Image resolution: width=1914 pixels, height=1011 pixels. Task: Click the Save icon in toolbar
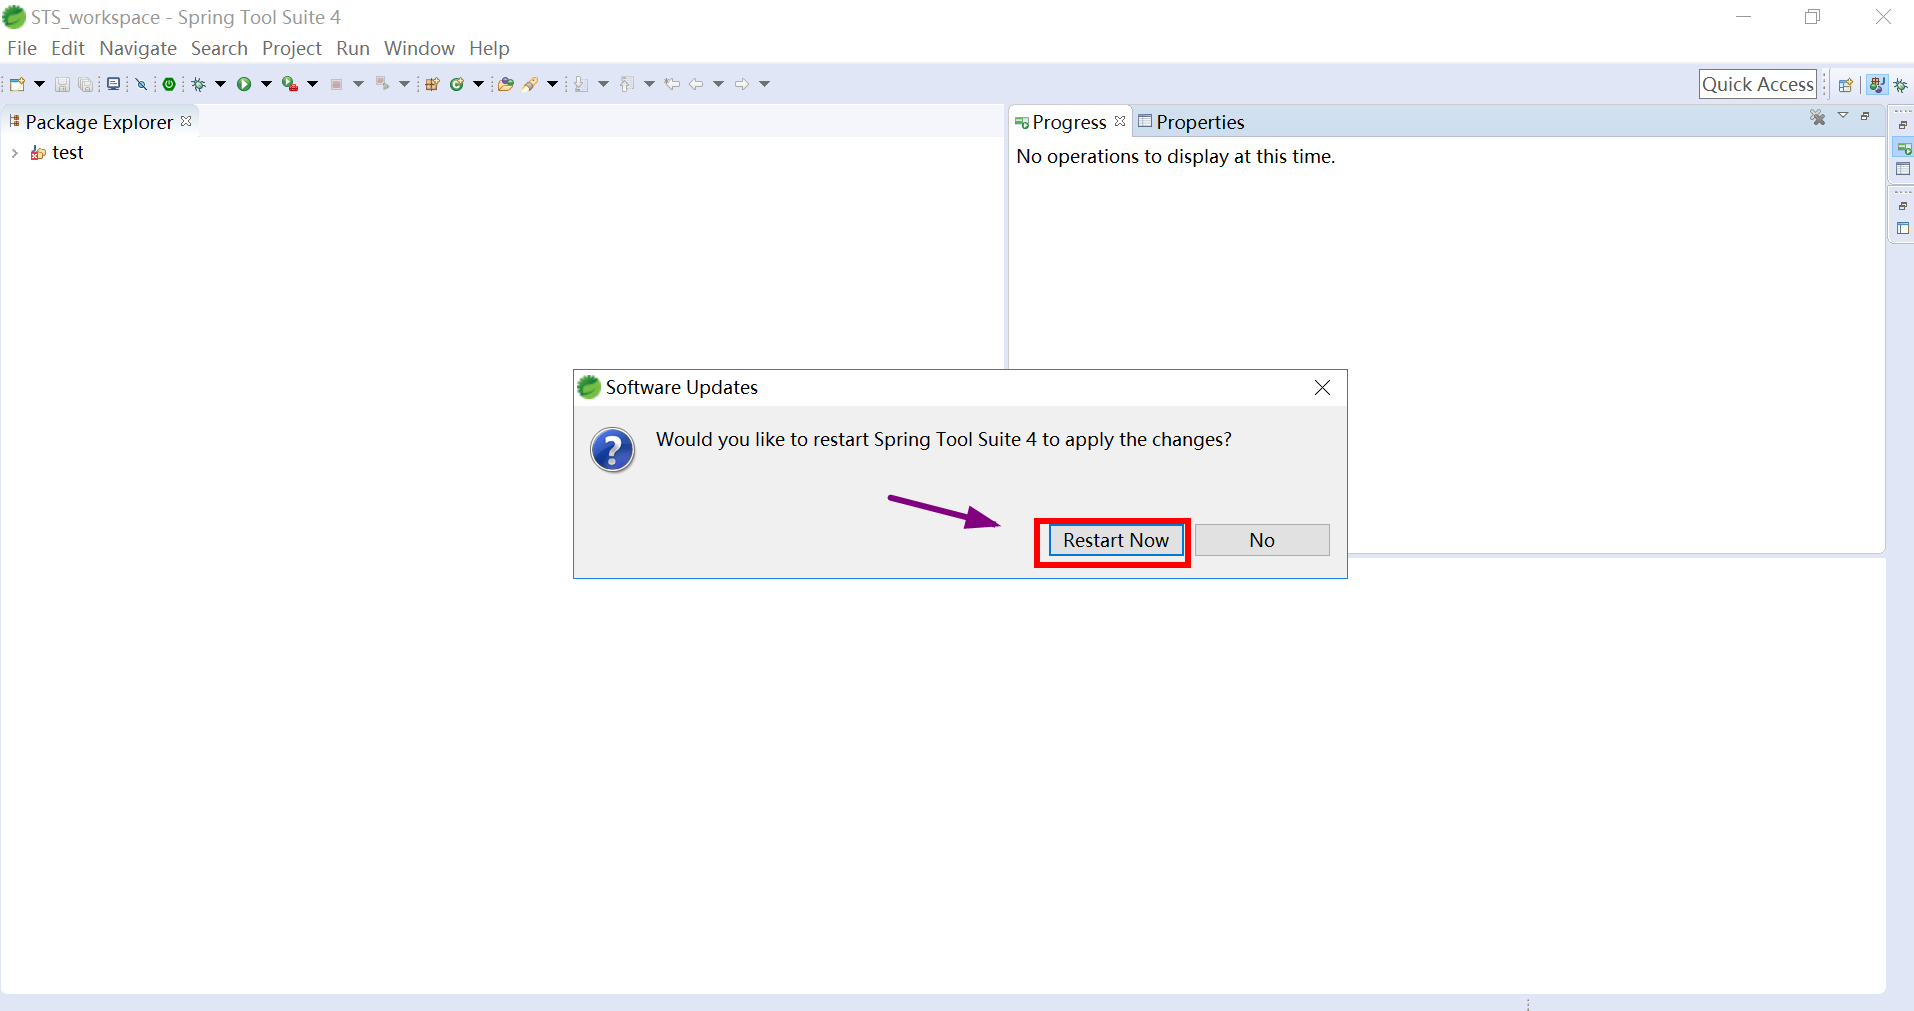click(62, 84)
